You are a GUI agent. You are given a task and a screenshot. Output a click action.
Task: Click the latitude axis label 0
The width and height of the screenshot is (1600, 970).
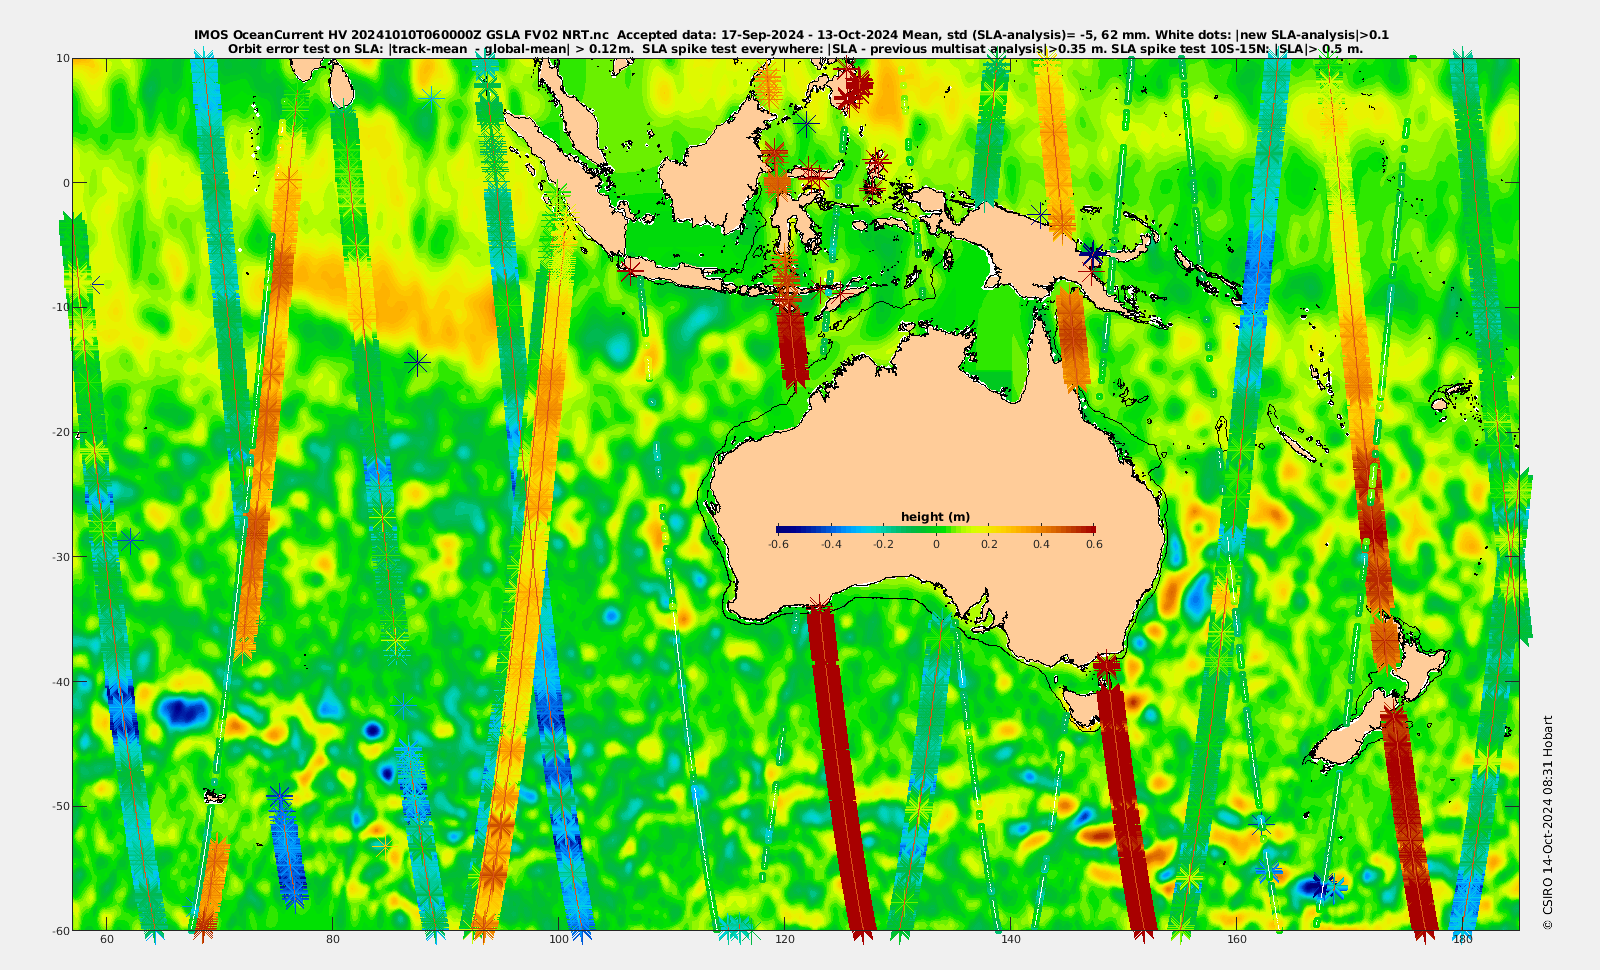pyautogui.click(x=66, y=183)
